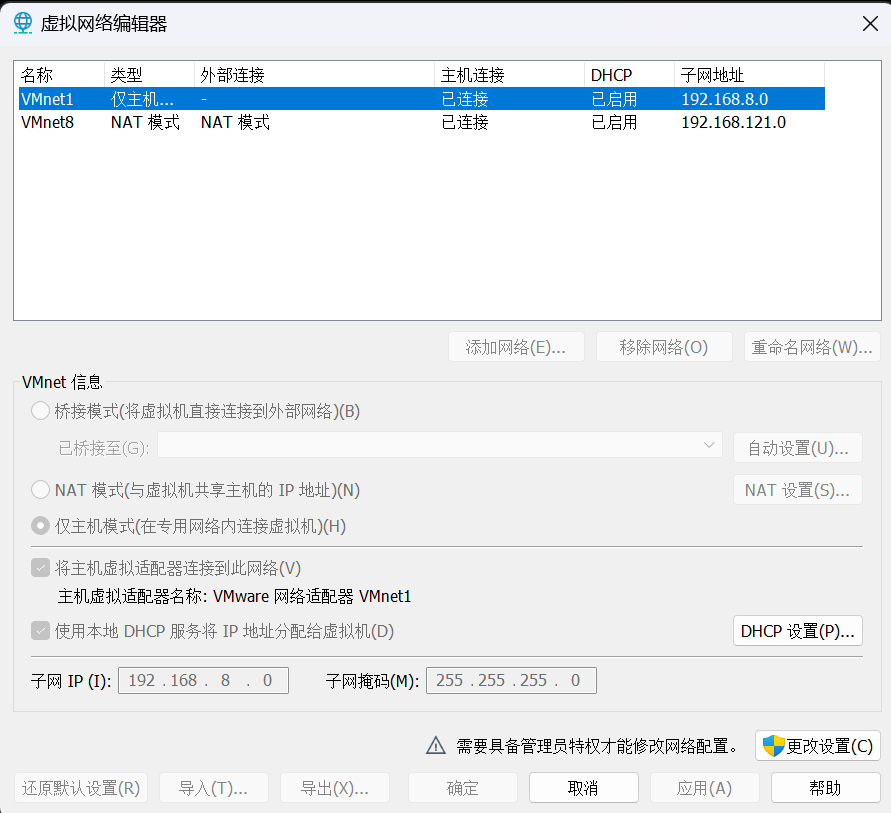
Task: Click the 移除网络(O) button
Action: pyautogui.click(x=664, y=347)
